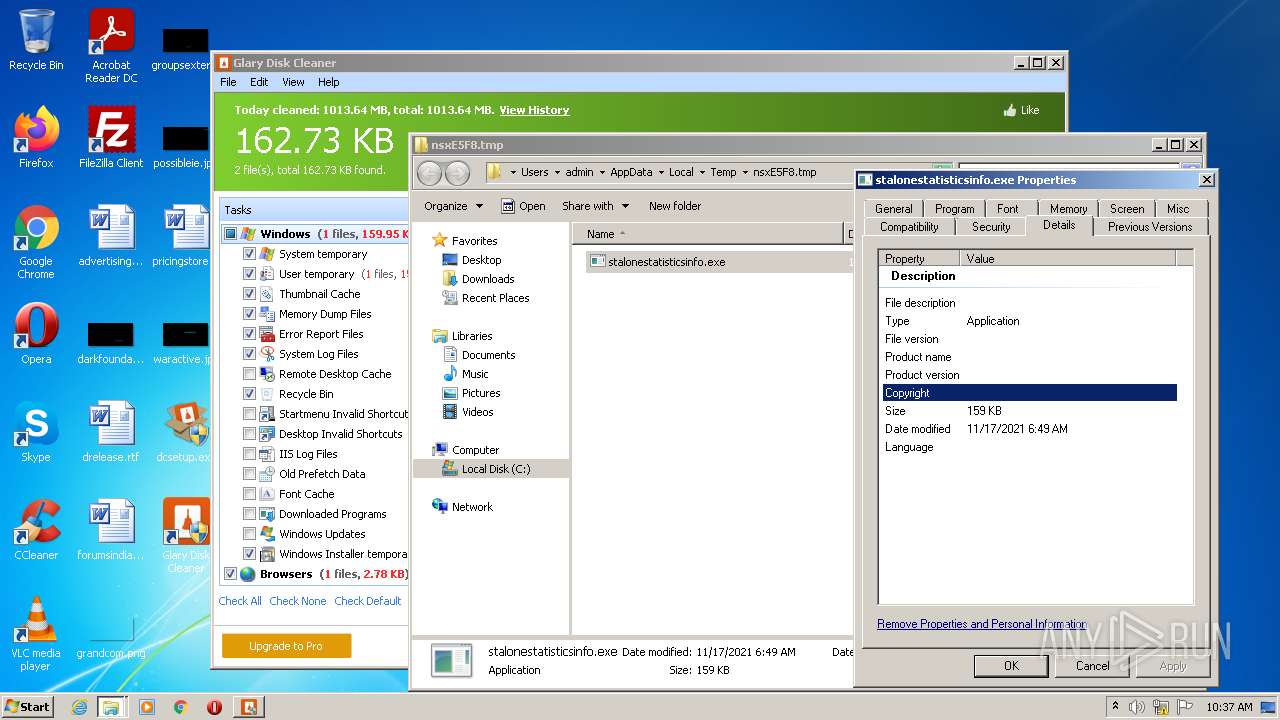Open Internet Explorer from taskbar
Screen dimensions: 1280x720
(x=79, y=707)
